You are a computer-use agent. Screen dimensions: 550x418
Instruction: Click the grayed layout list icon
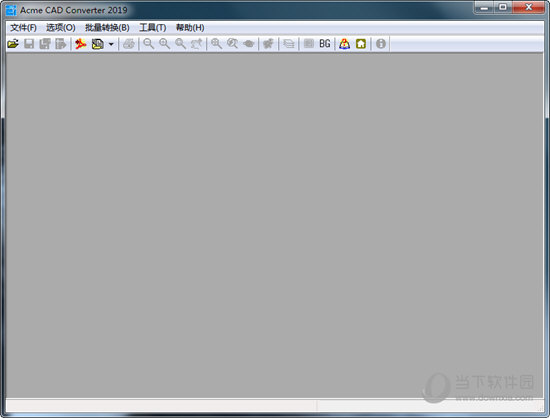(x=309, y=44)
